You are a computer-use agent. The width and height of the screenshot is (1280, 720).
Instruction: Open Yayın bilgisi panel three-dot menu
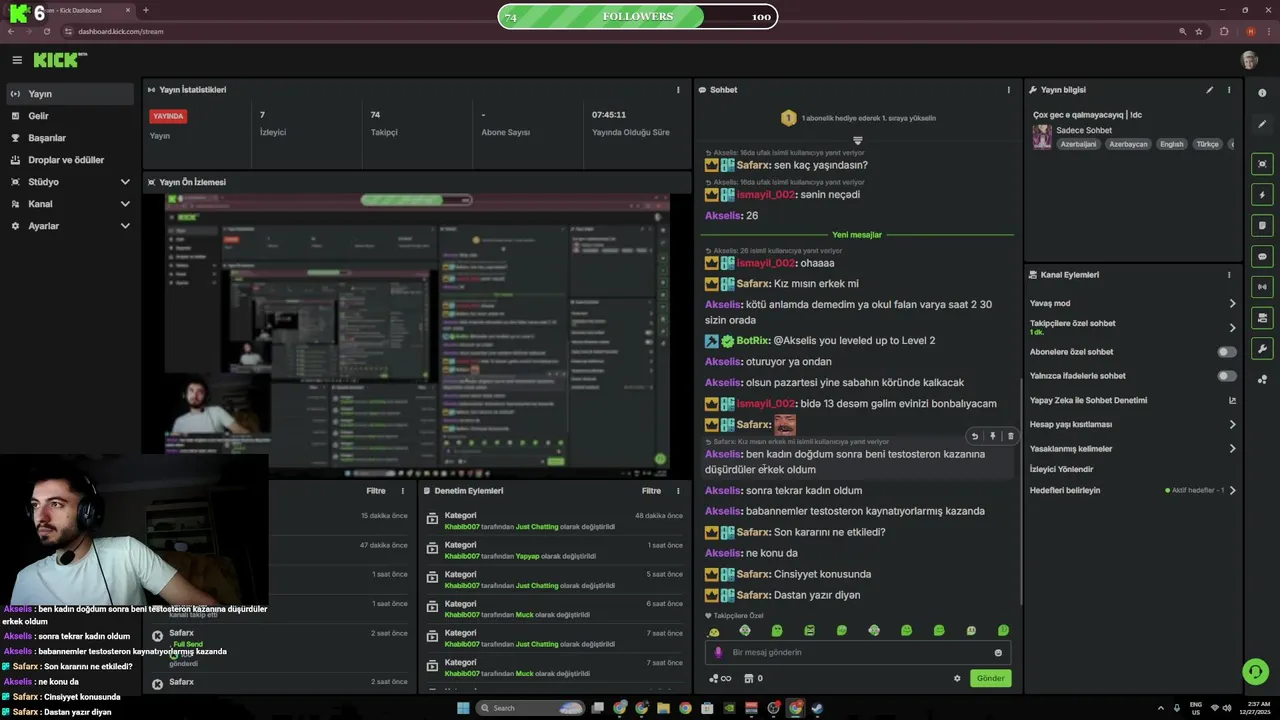(x=1229, y=90)
